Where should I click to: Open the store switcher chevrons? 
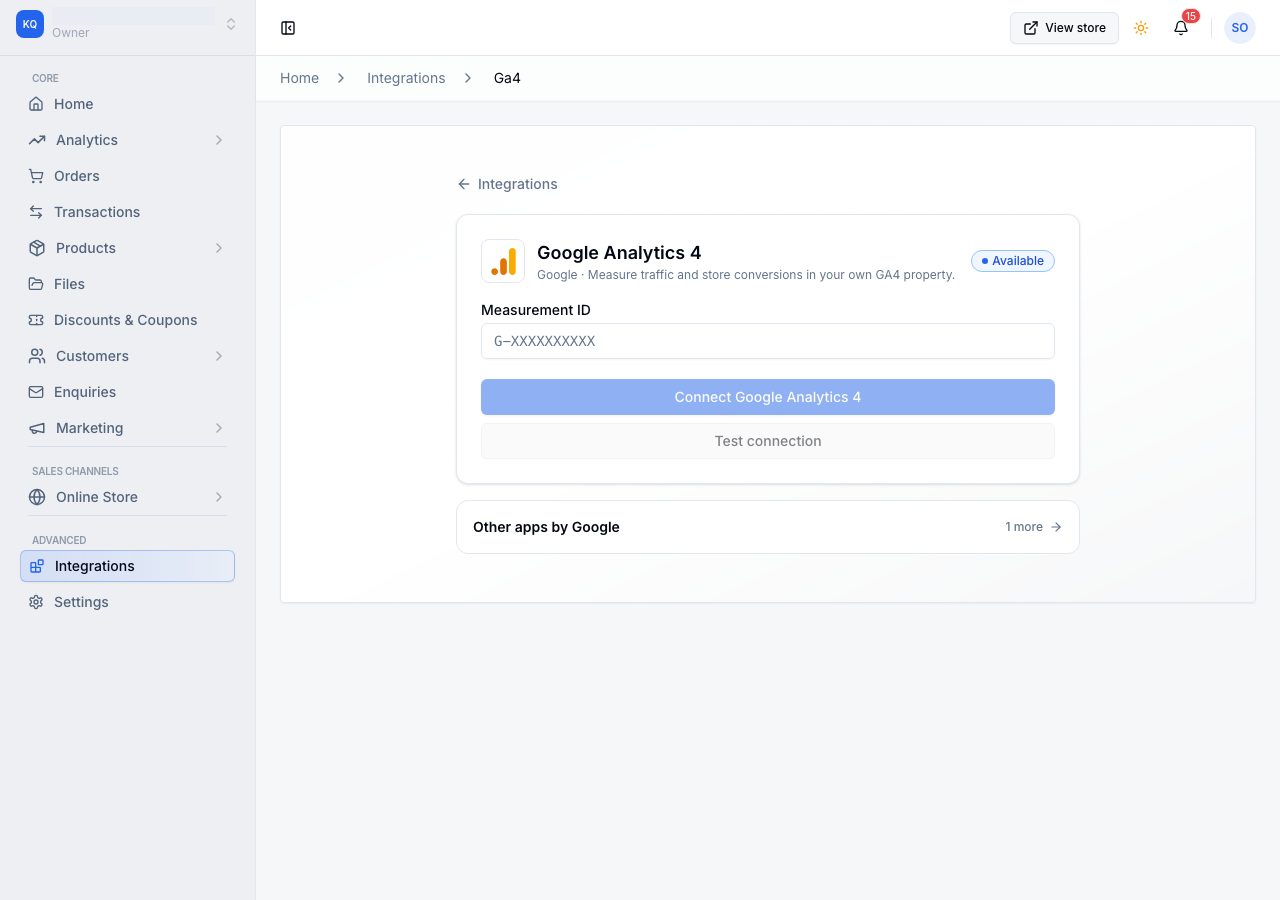[x=231, y=24]
